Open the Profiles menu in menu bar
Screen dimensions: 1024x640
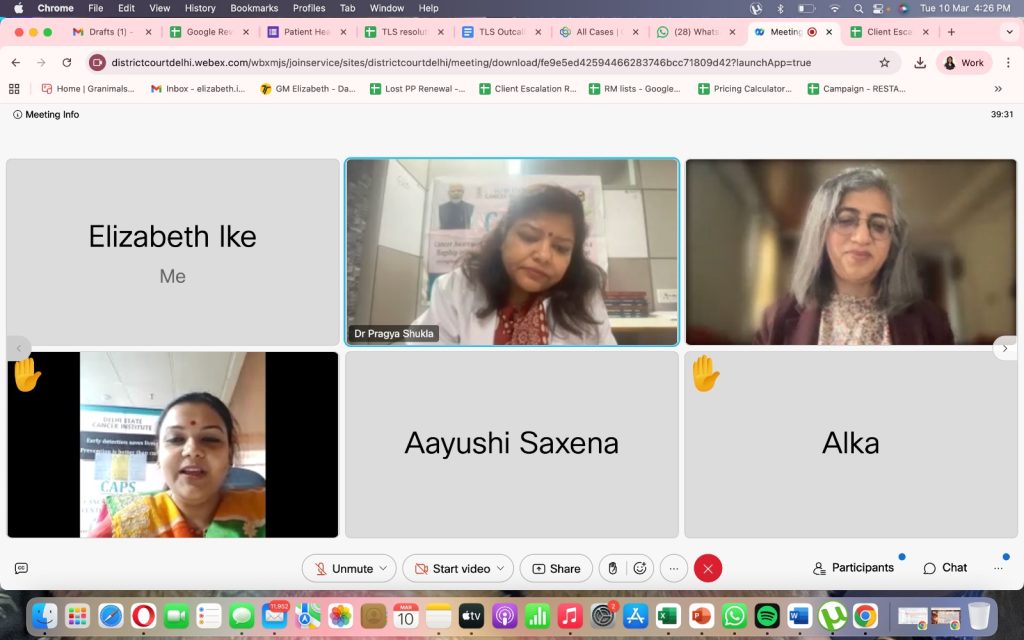coord(309,8)
